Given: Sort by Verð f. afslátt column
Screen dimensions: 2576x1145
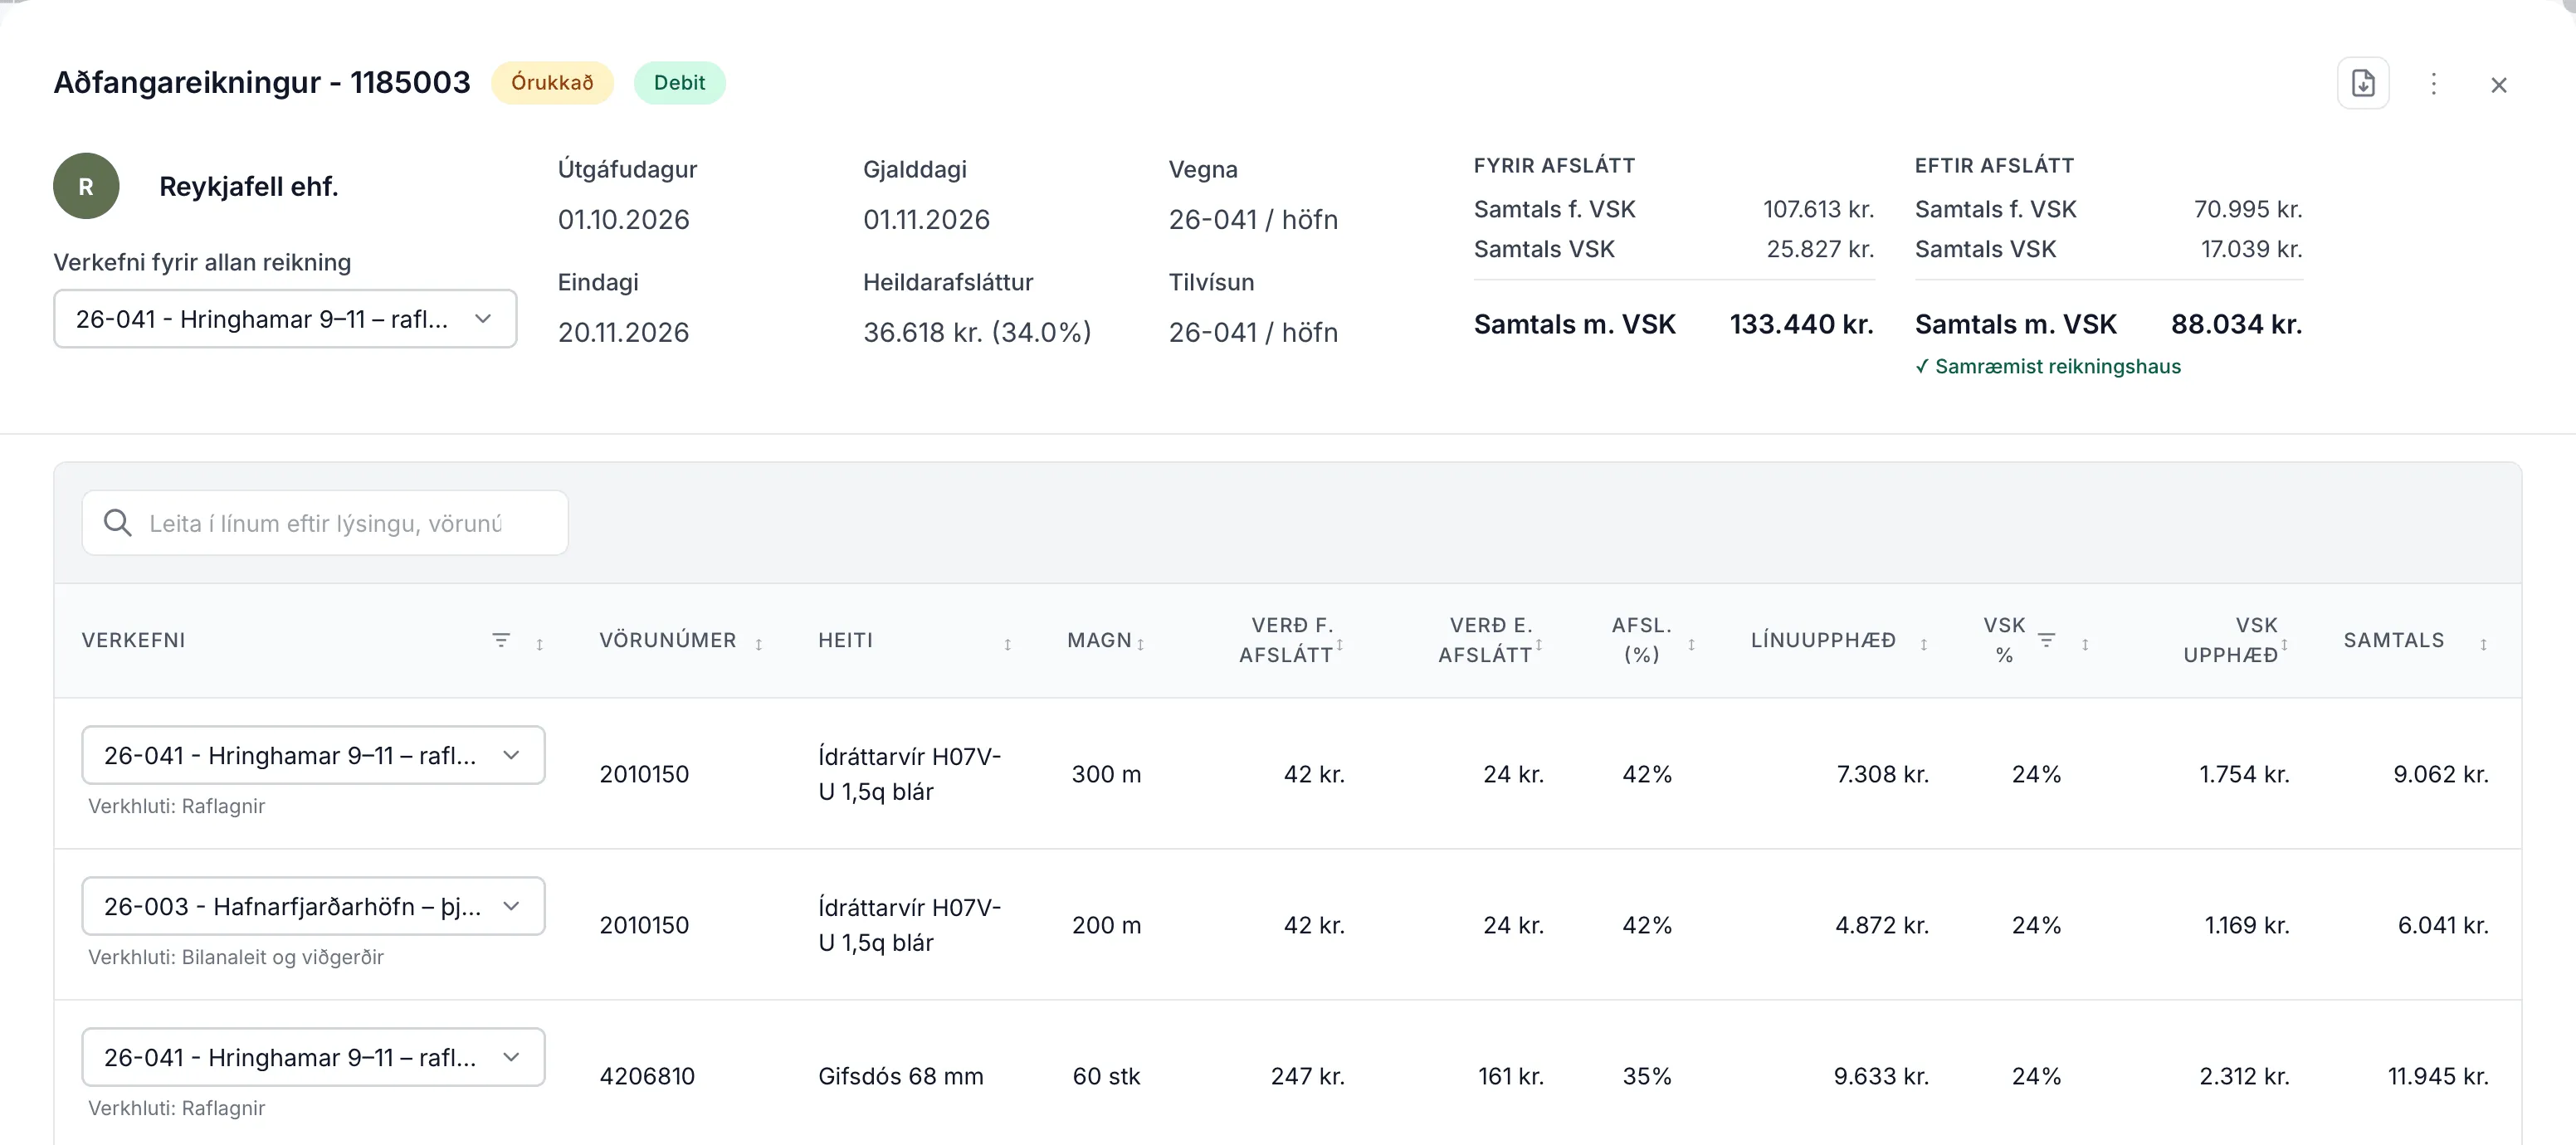Looking at the screenshot, I should [1339, 645].
